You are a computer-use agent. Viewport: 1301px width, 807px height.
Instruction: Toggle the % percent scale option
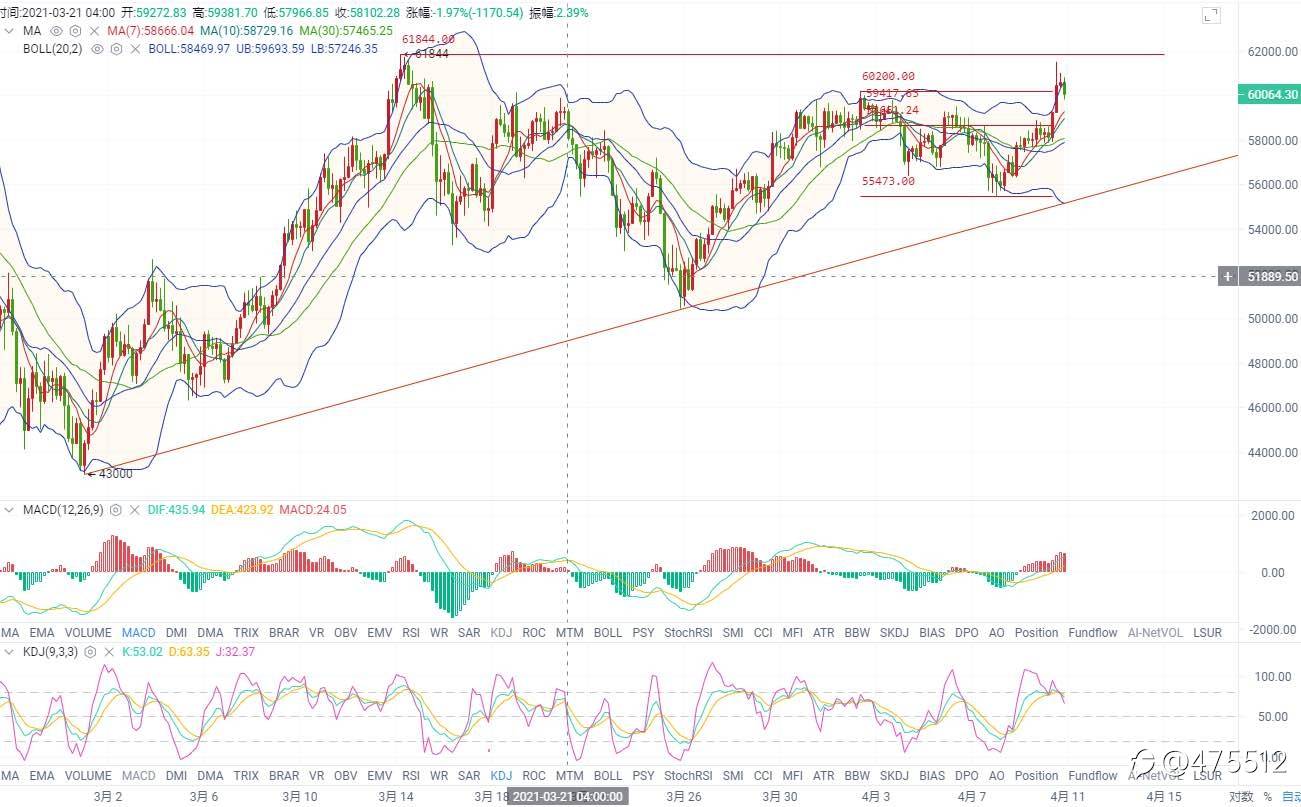pos(1267,798)
